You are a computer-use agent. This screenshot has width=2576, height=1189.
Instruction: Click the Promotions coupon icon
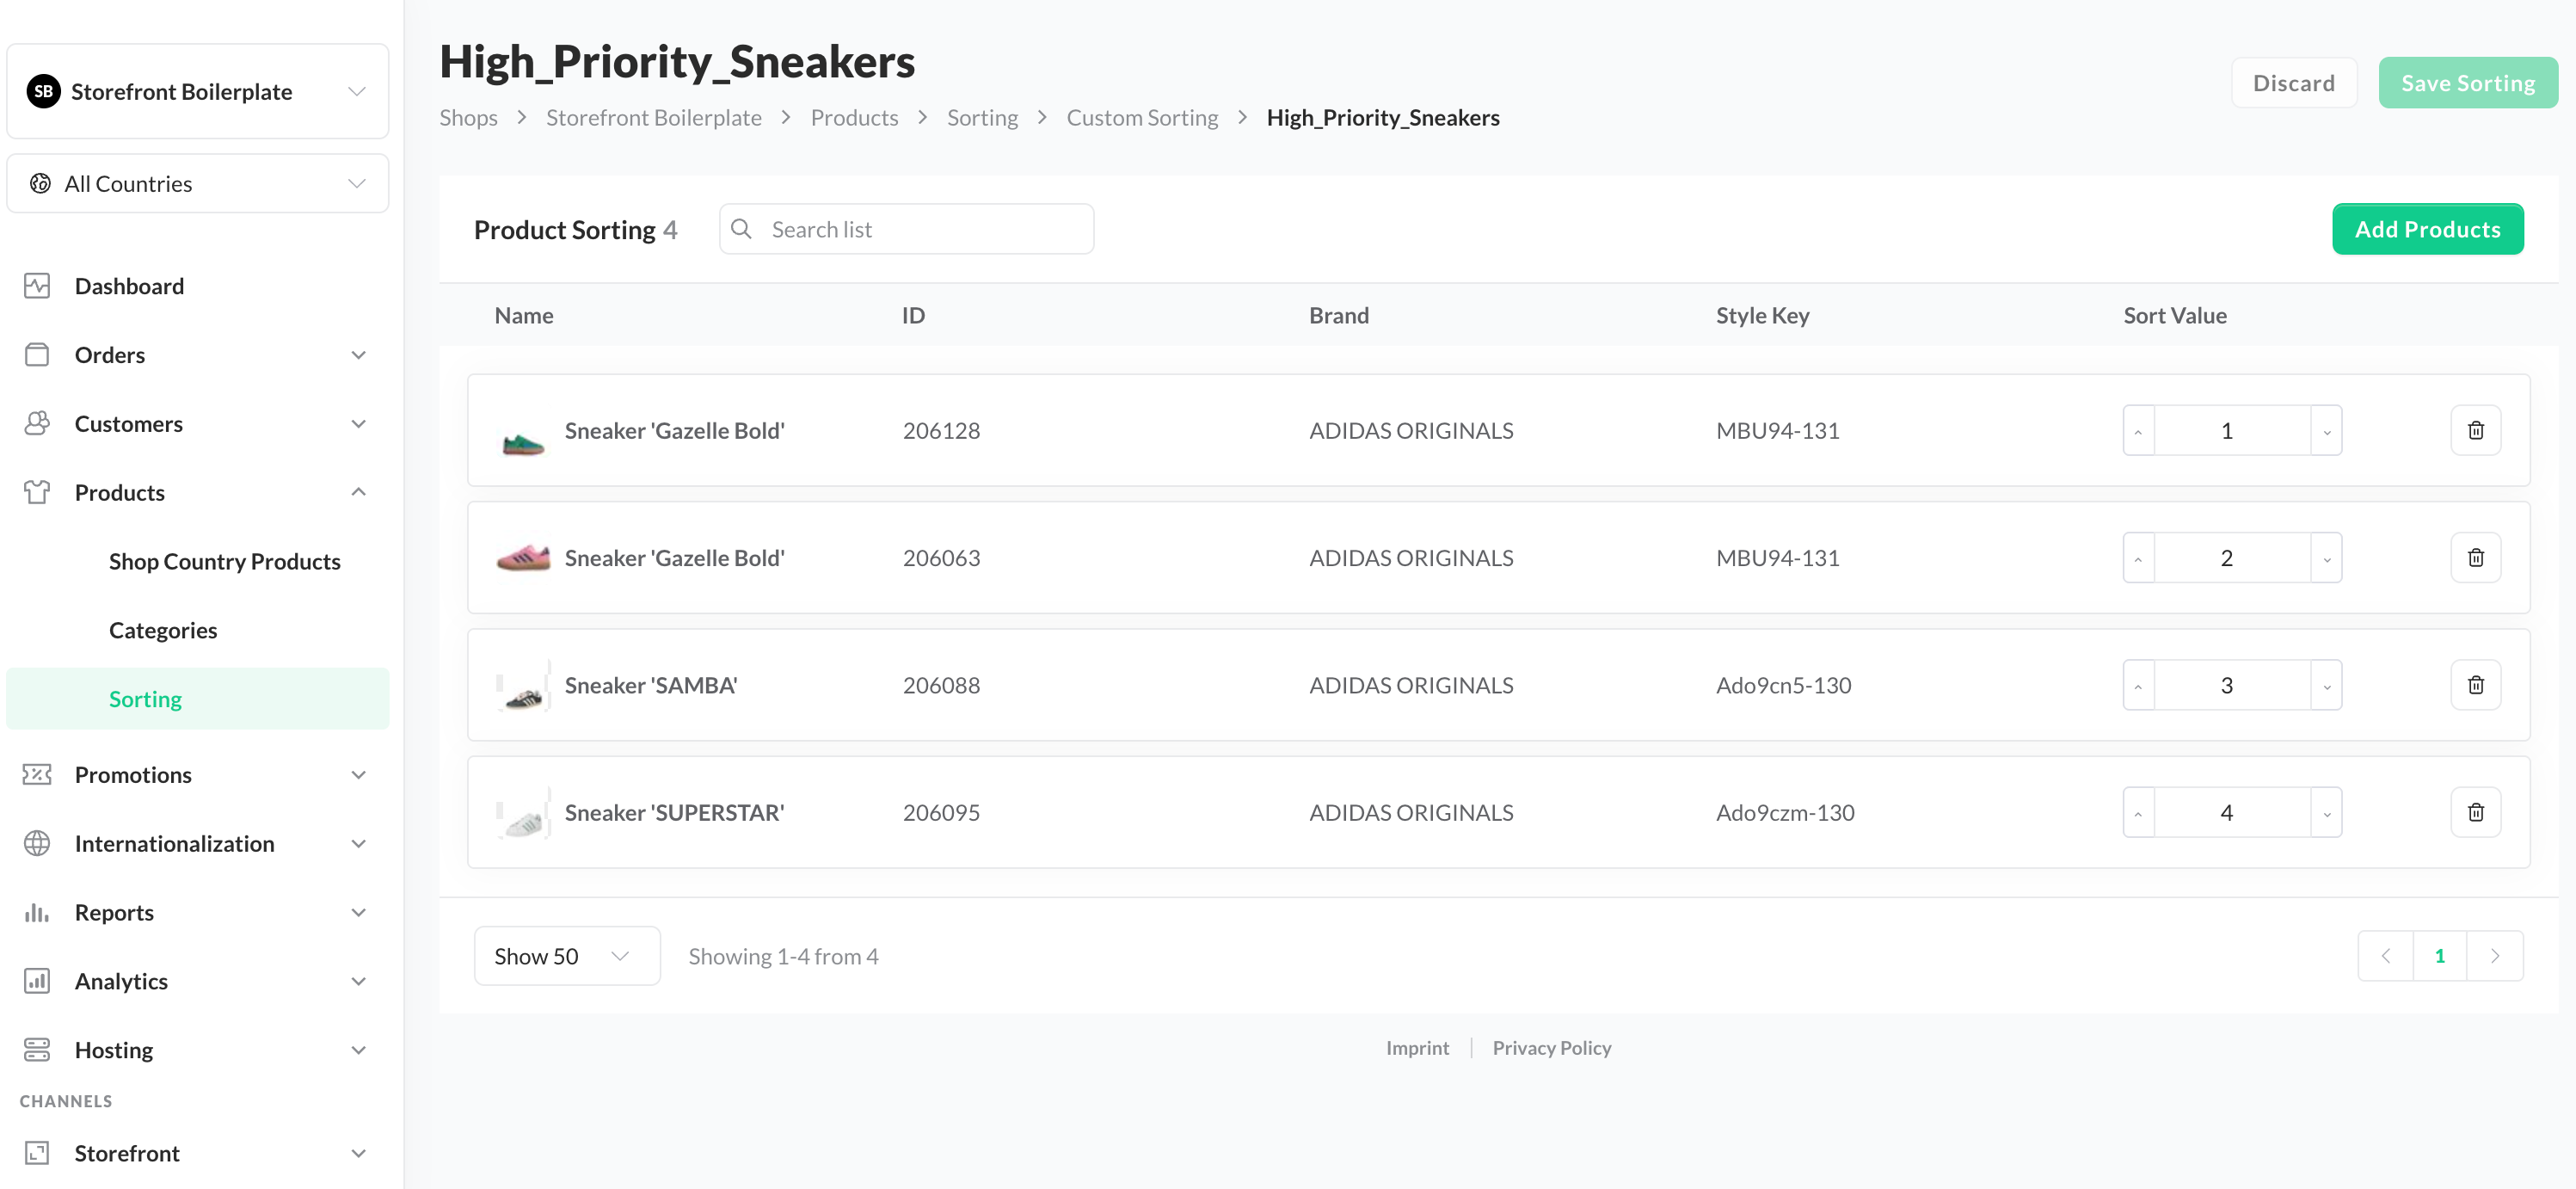pos(37,774)
